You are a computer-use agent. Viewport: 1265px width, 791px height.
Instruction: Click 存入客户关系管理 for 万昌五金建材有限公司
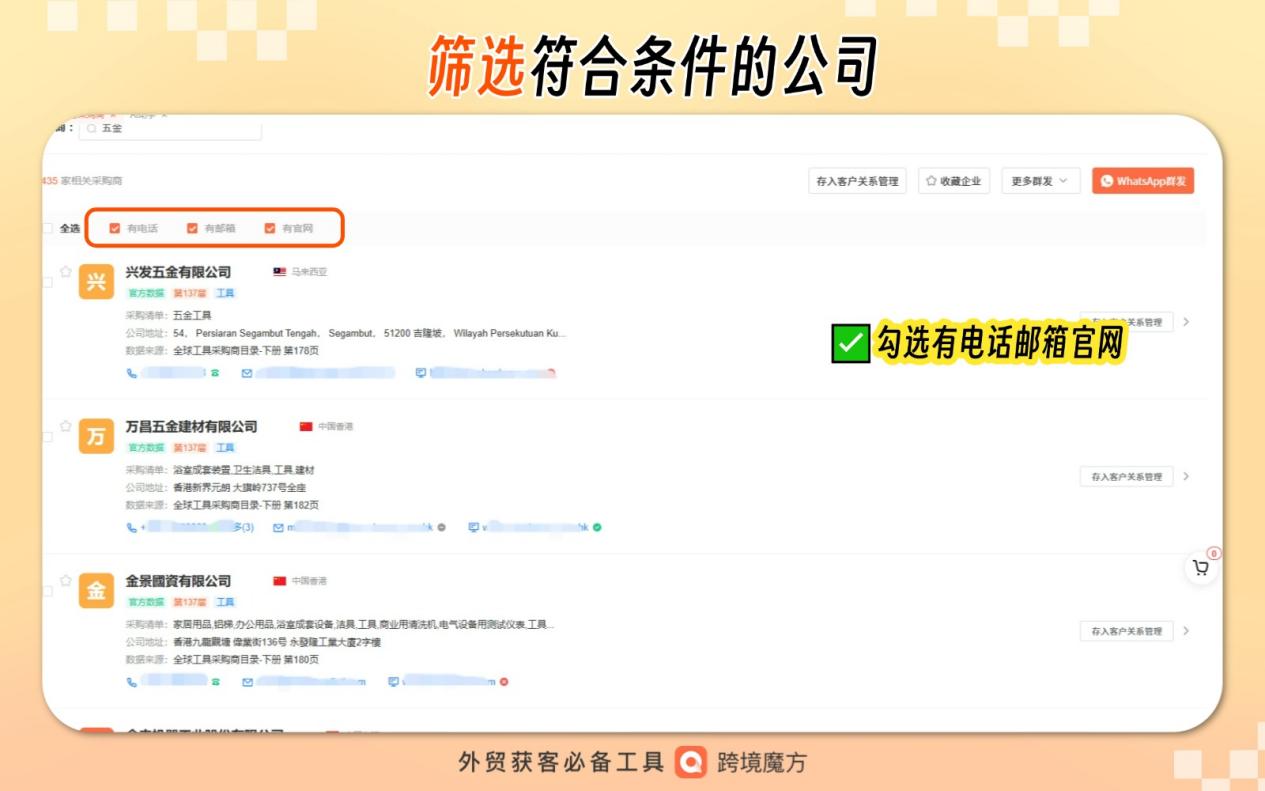tap(1126, 477)
